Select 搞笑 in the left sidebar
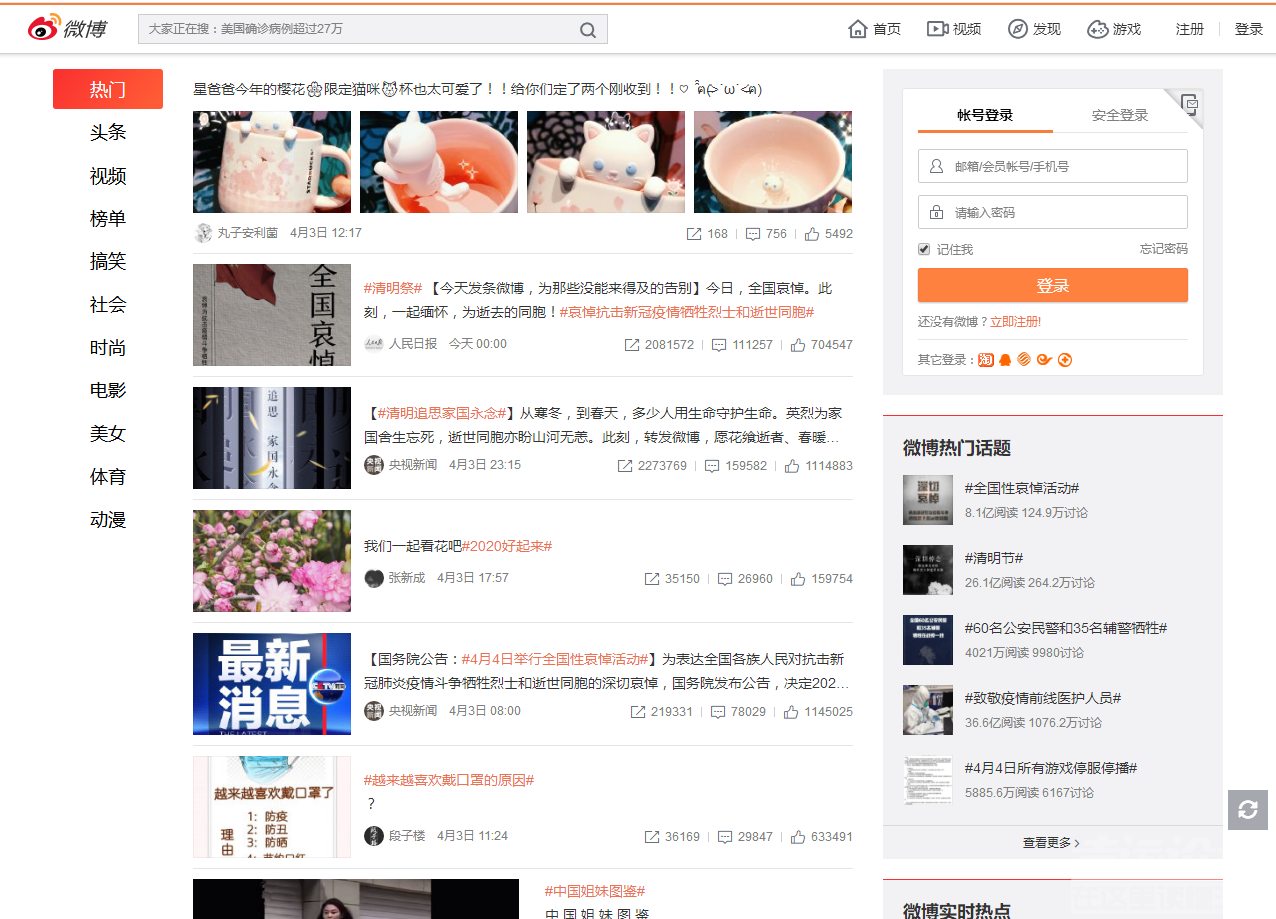Screen dimensions: 1276x919 pos(107,261)
